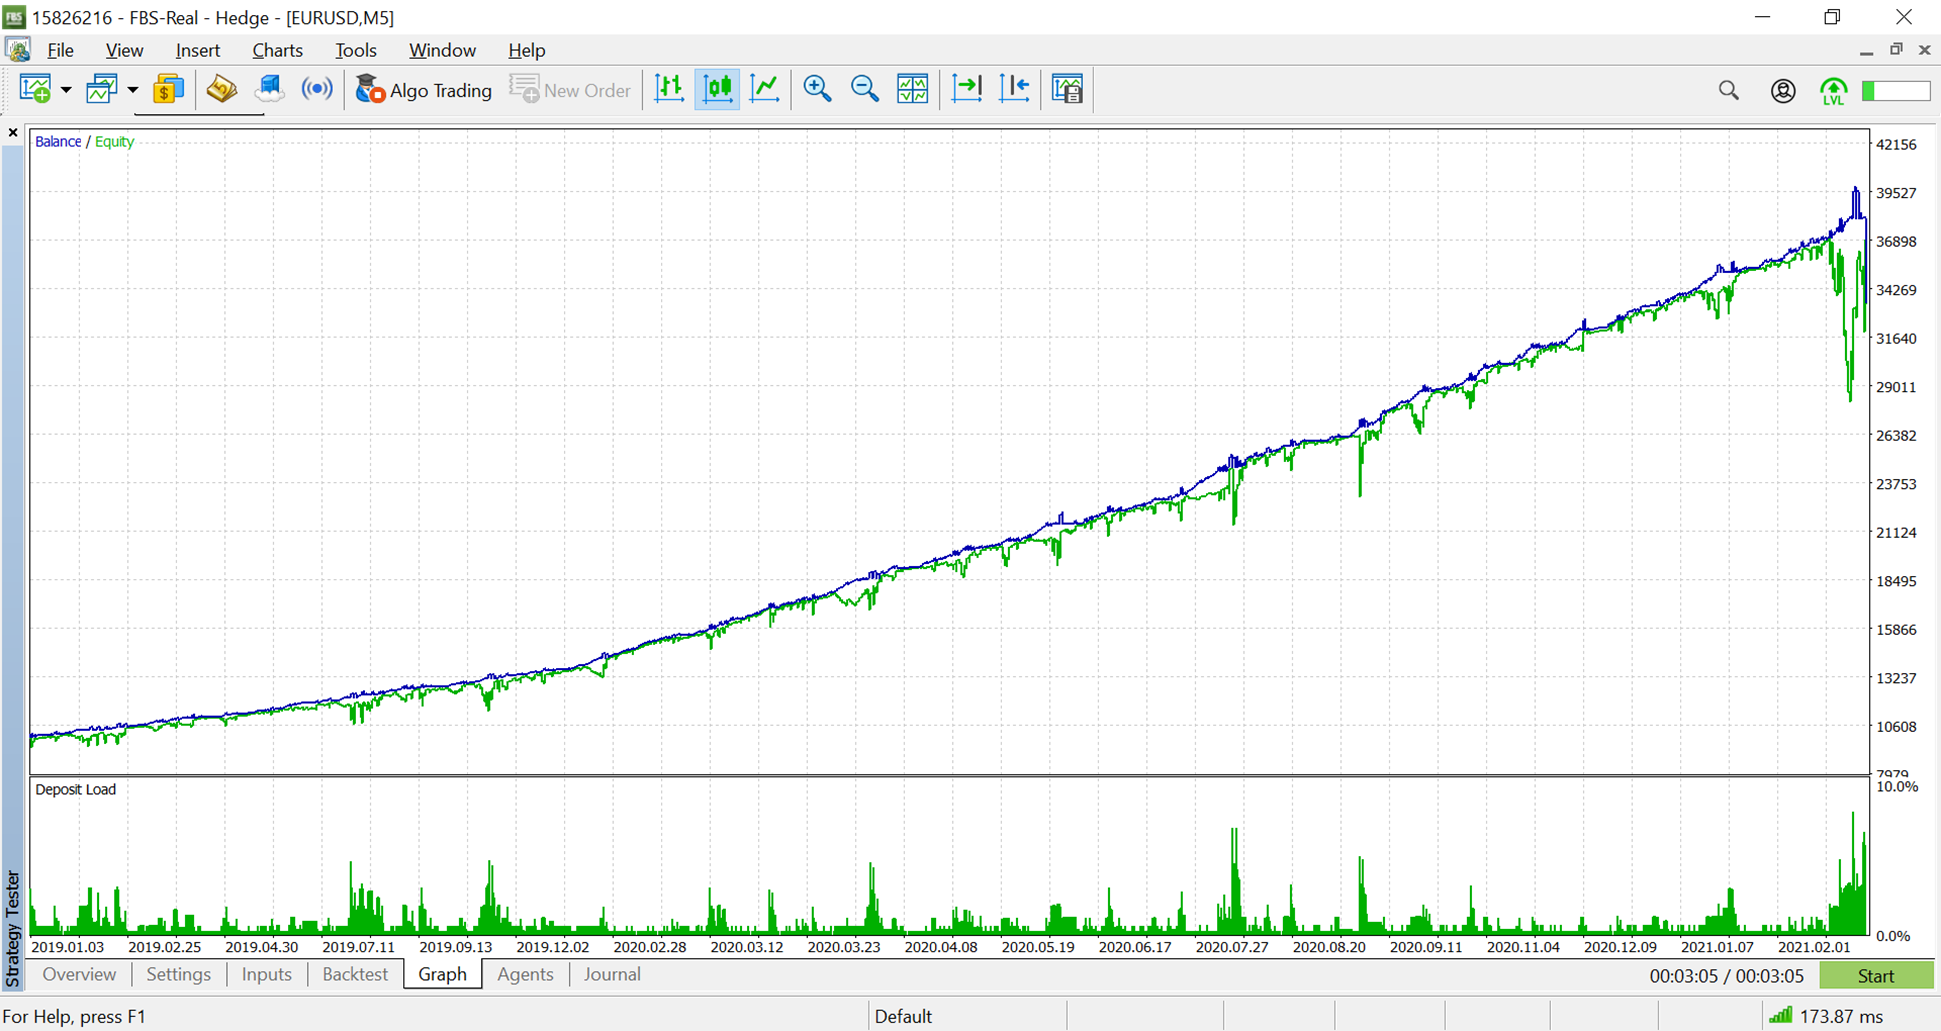The width and height of the screenshot is (1941, 1031).
Task: Zoom out the chart
Action: tap(865, 89)
